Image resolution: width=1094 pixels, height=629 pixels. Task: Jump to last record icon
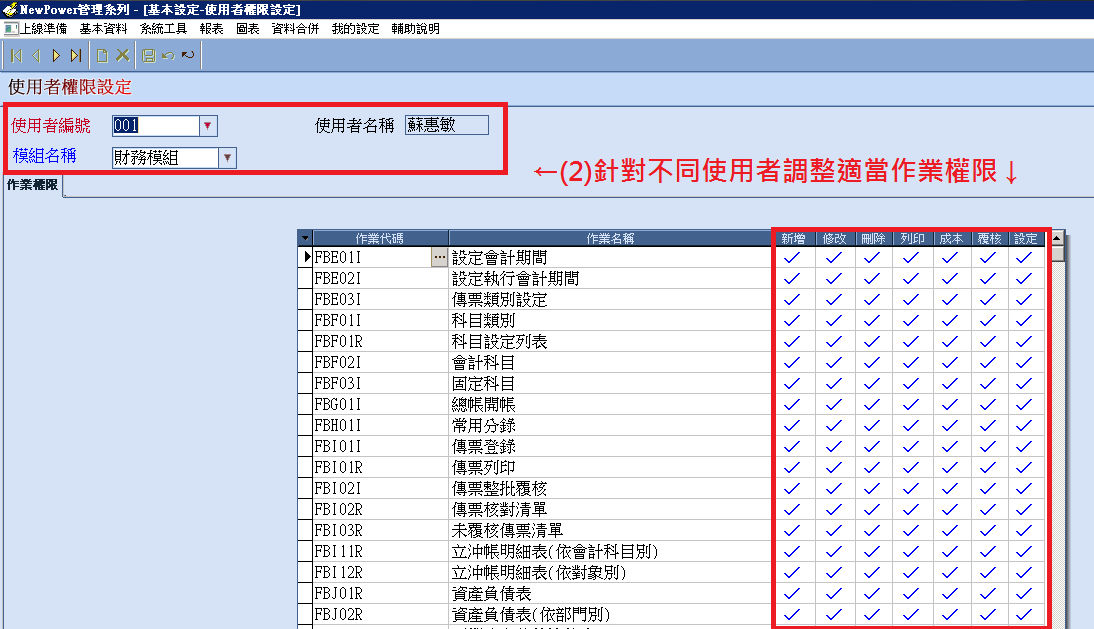(76, 56)
